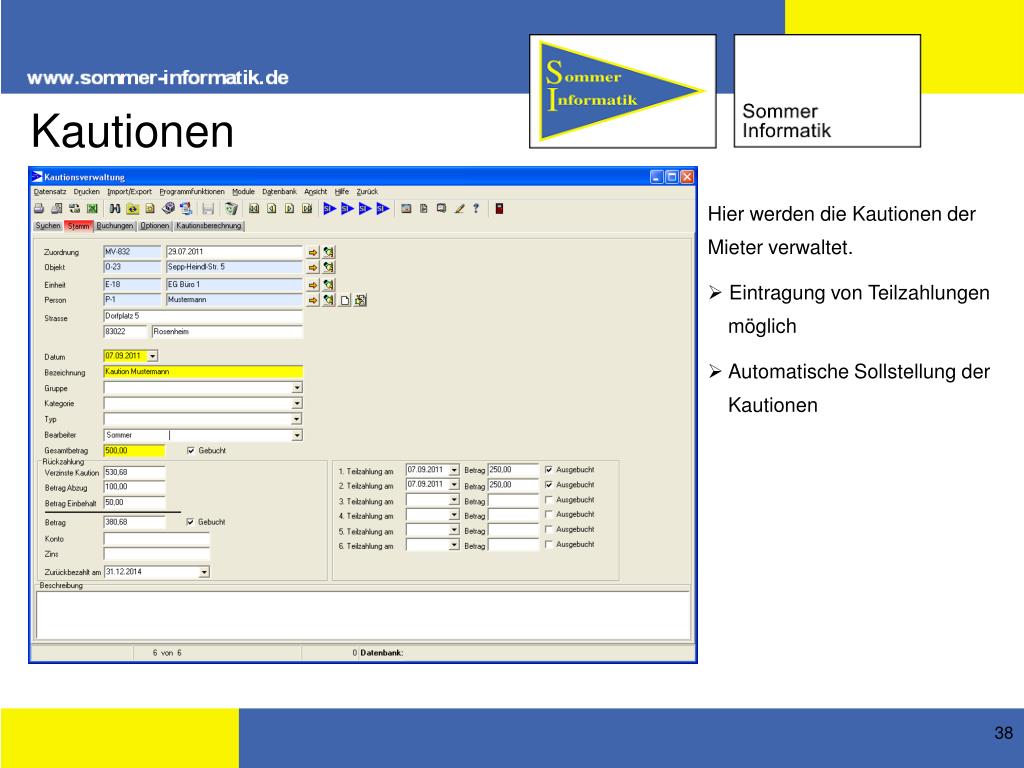Screen dimensions: 1024x768
Task: Open the Datensatz menu
Action: click(50, 192)
